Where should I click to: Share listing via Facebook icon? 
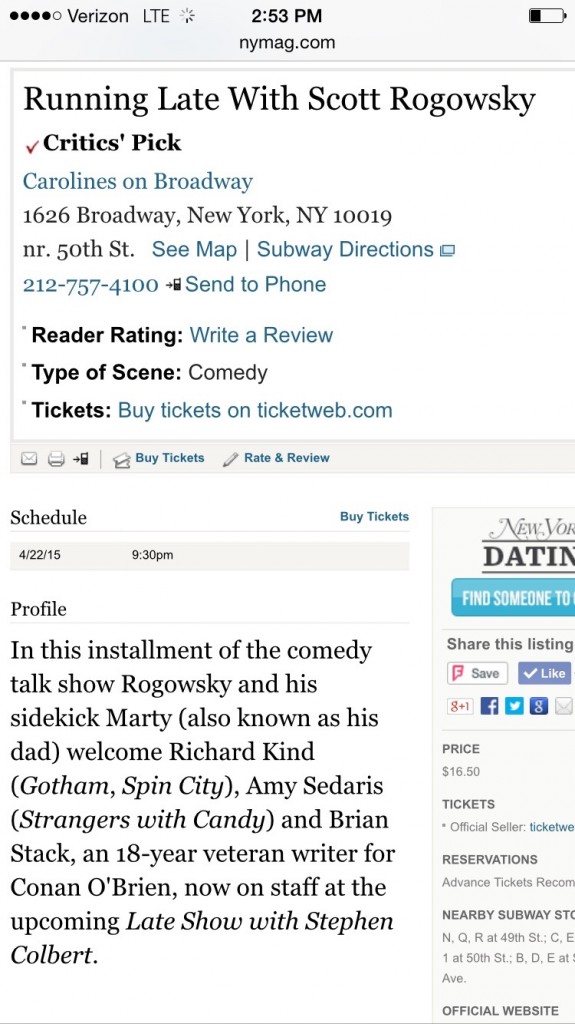(x=489, y=706)
